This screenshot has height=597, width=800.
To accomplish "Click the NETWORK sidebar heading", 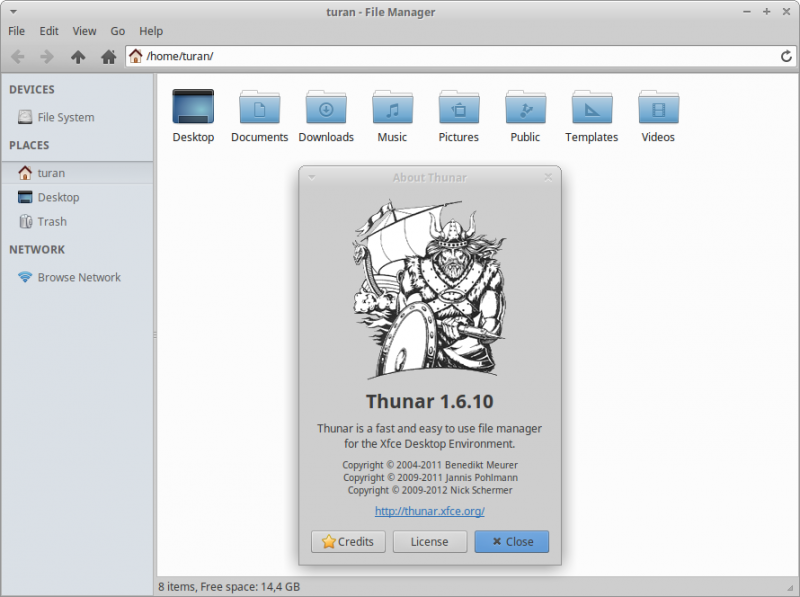I will pos(37,250).
